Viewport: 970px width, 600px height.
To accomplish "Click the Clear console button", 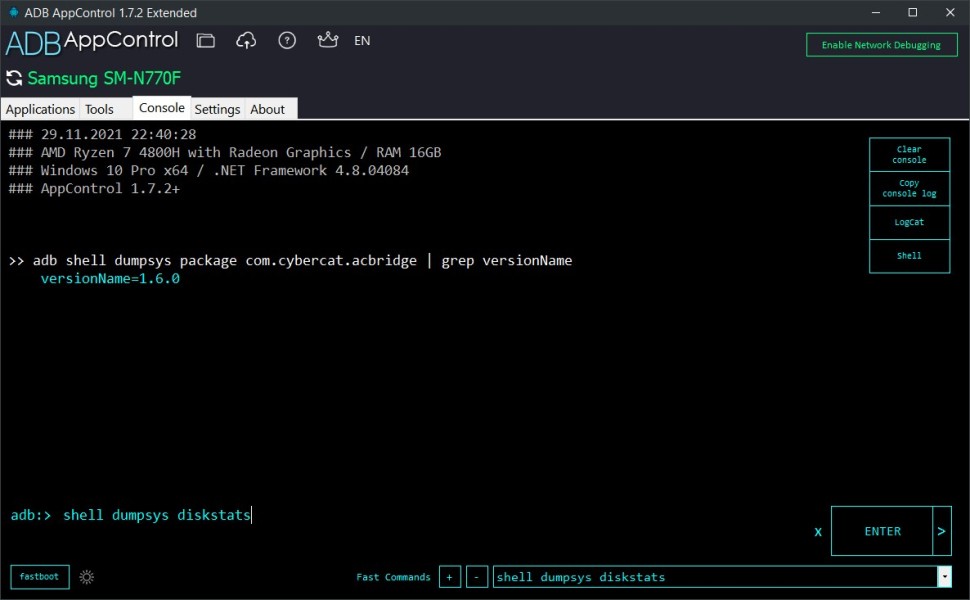I will click(x=909, y=155).
